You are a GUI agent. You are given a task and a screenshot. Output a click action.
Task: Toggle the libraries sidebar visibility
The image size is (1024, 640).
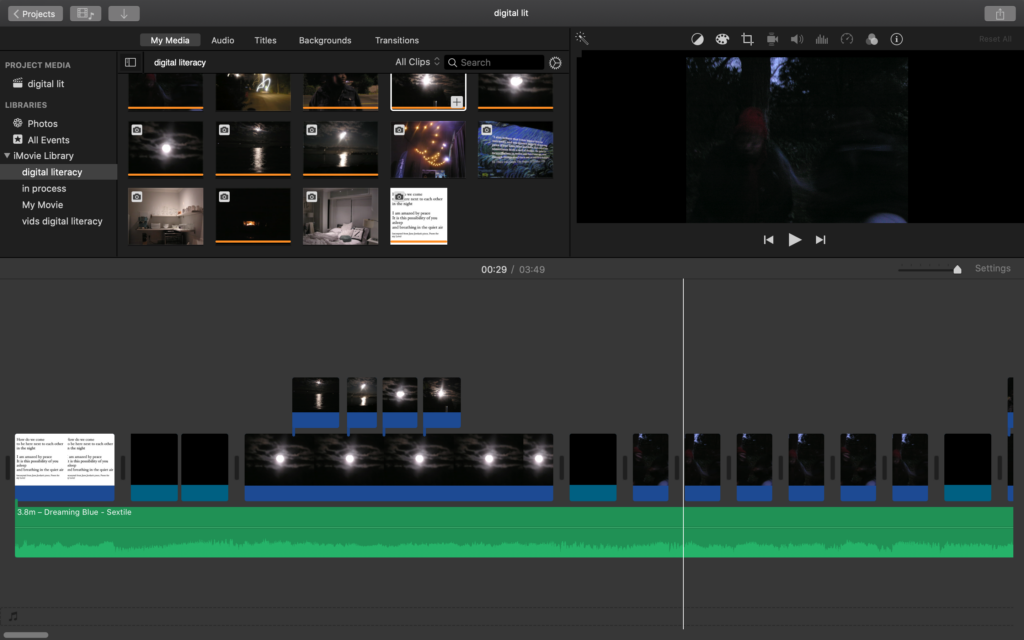[130, 62]
